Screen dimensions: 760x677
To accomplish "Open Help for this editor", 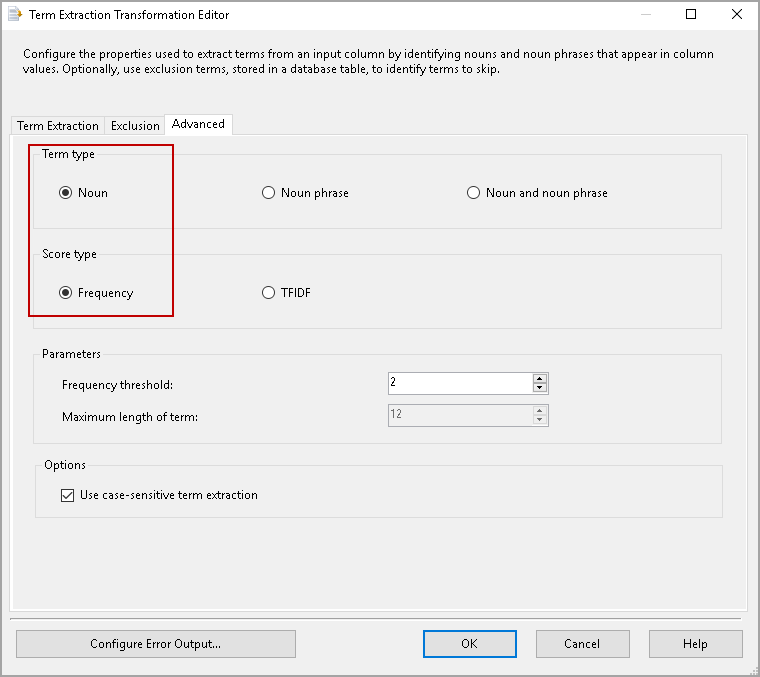I will click(x=695, y=644).
